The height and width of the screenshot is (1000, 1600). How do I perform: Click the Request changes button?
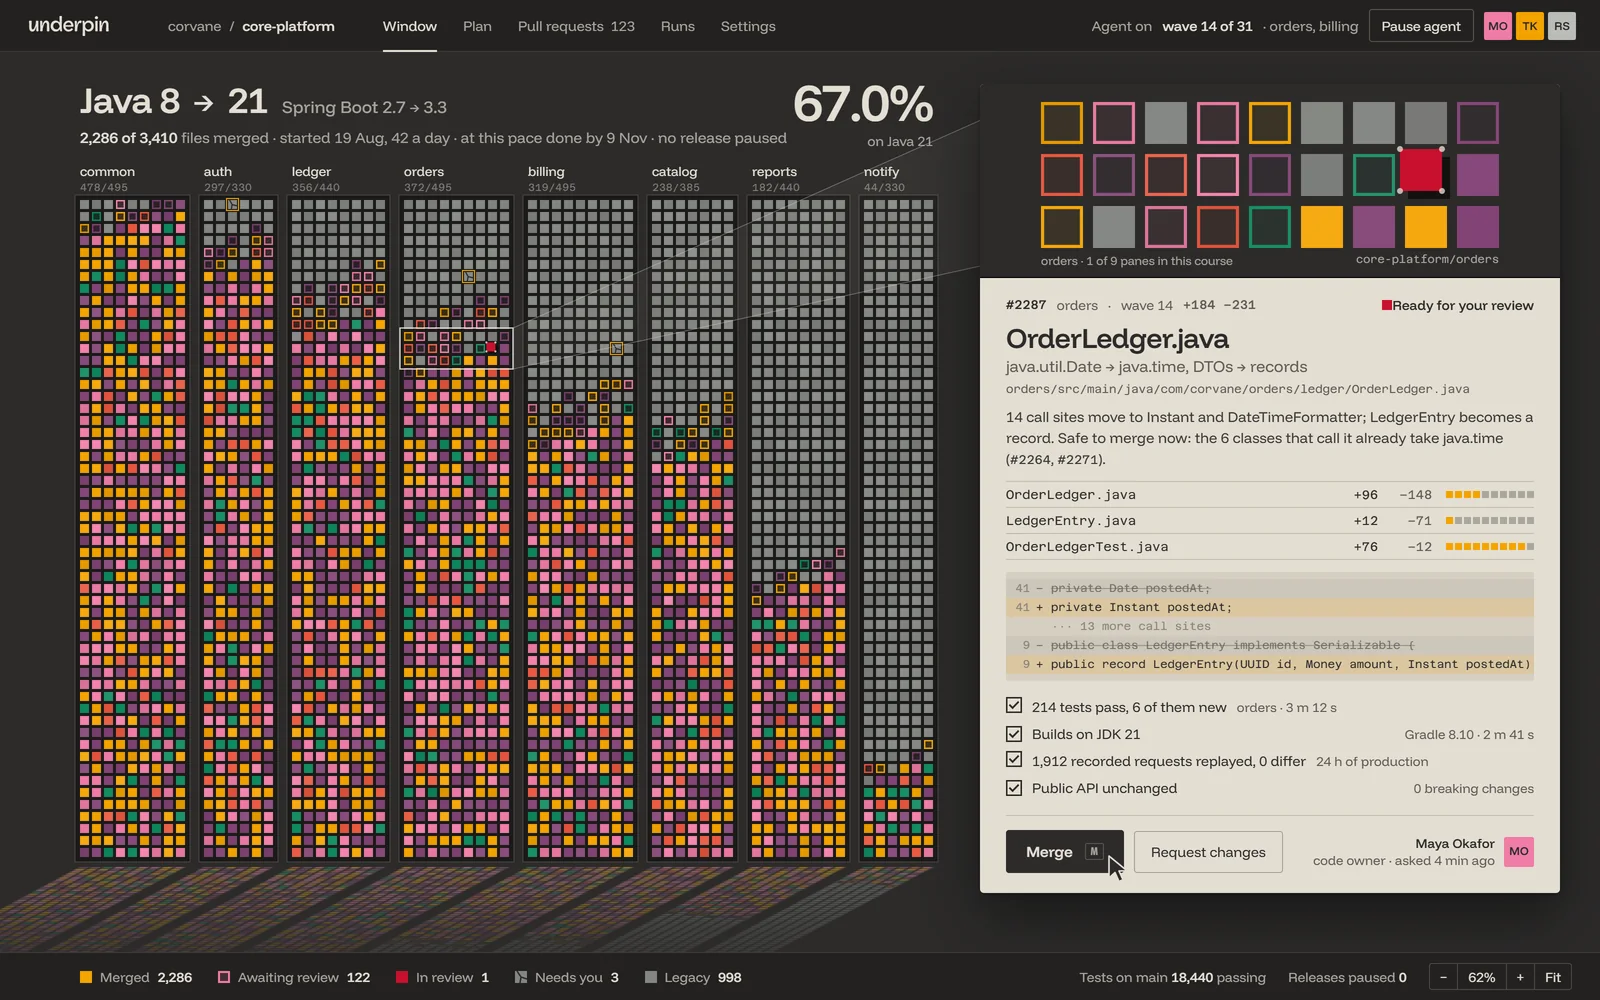(x=1208, y=852)
